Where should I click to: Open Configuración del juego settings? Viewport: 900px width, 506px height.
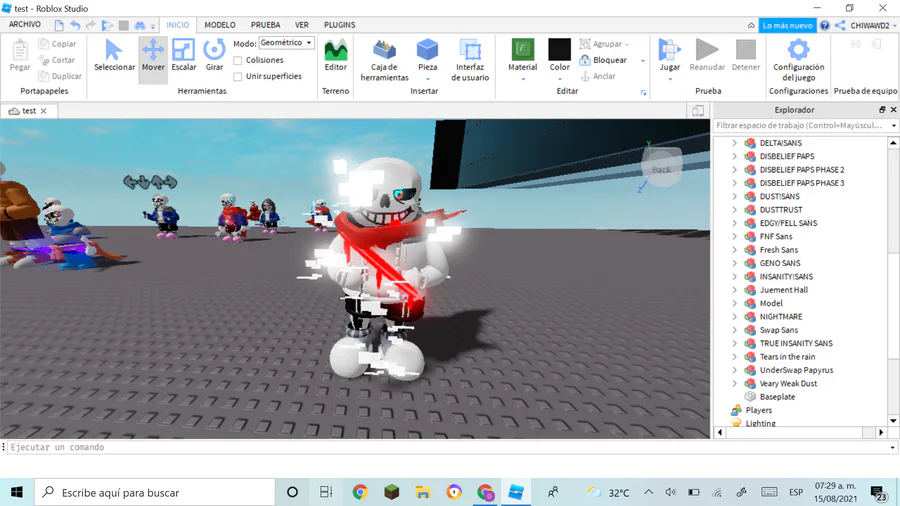798,60
